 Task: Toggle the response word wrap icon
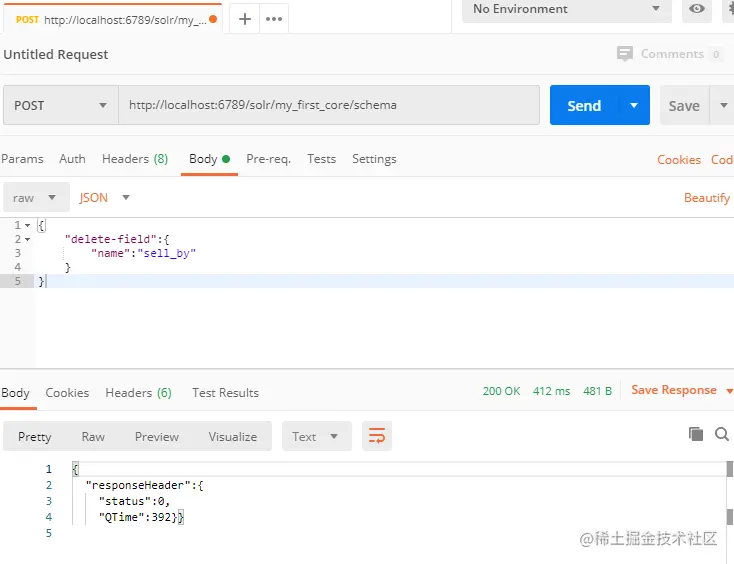[x=377, y=436]
